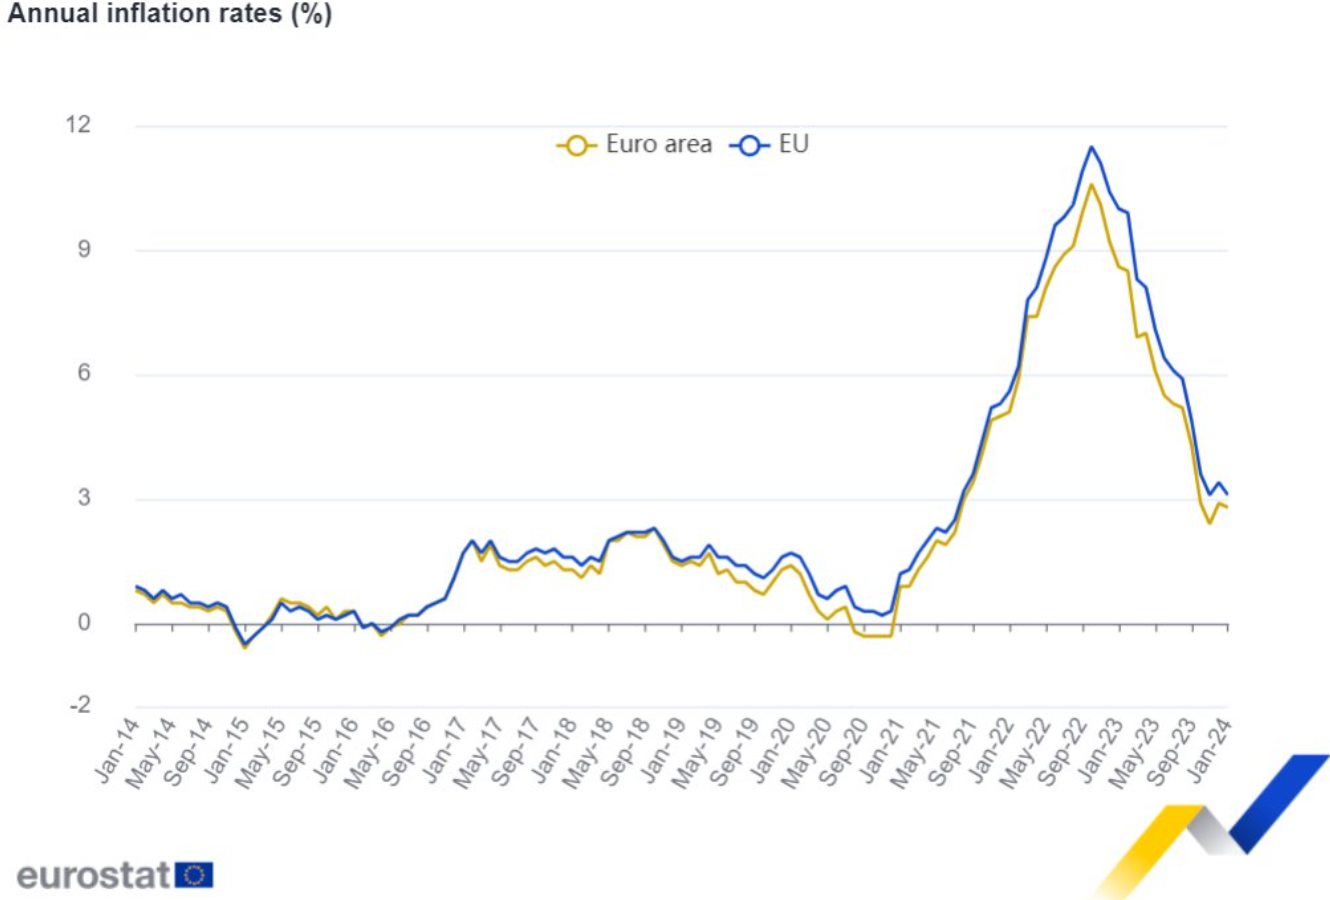The image size is (1330, 900).
Task: Toggle the Euro area series label
Action: coord(658,145)
